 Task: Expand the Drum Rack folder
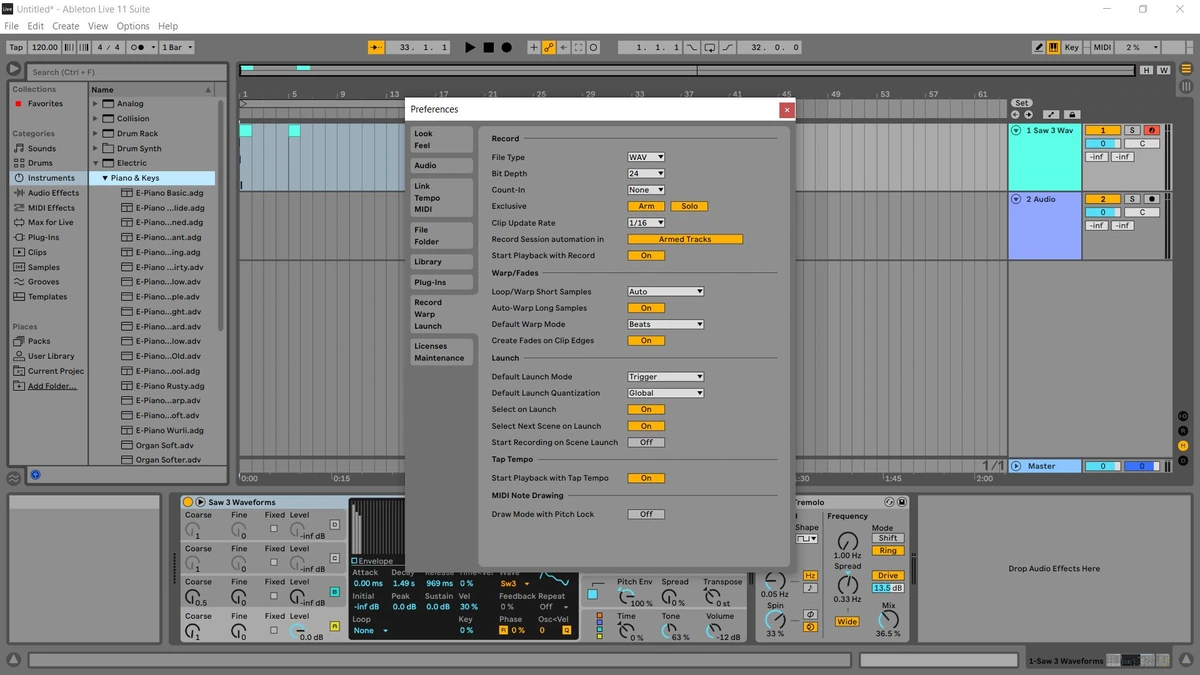pos(96,133)
